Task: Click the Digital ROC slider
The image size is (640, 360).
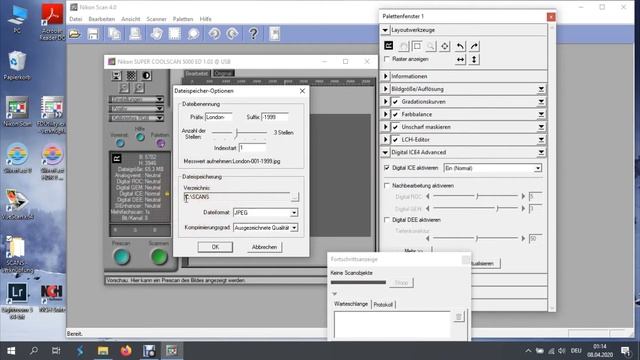Action: click(x=476, y=196)
